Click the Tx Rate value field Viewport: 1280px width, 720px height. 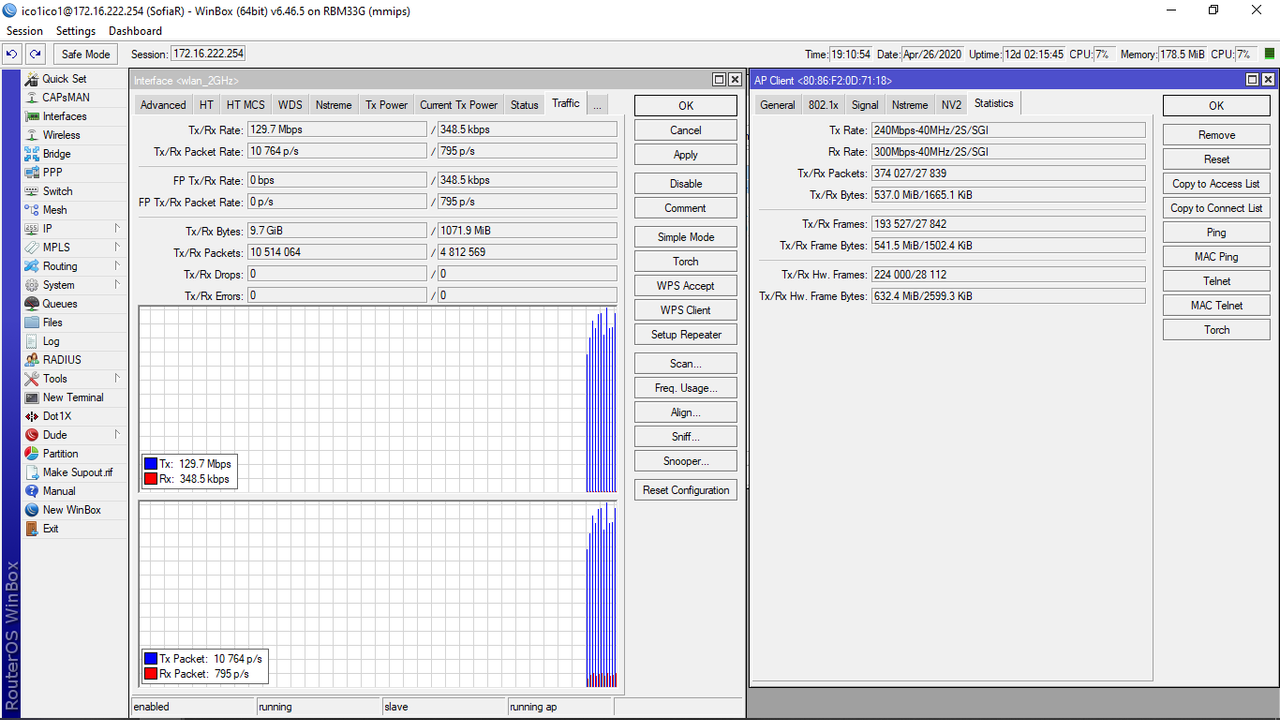(1008, 130)
